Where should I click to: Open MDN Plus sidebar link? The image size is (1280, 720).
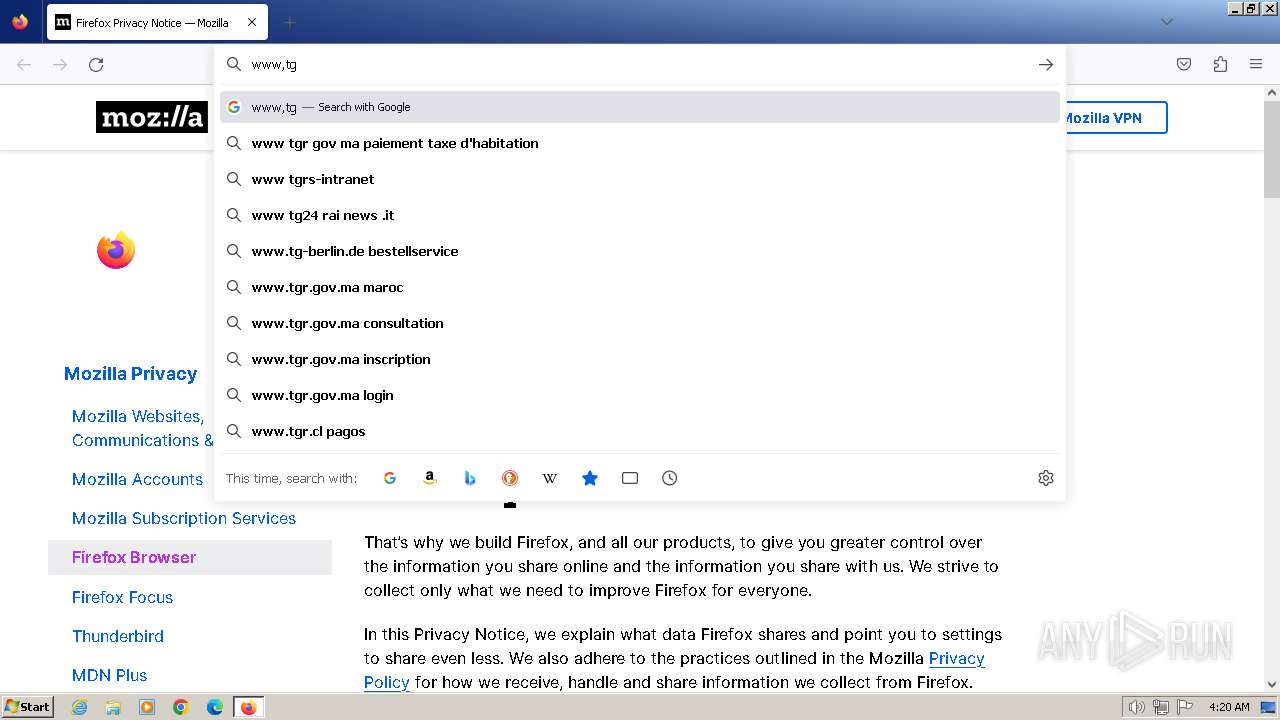coord(109,675)
